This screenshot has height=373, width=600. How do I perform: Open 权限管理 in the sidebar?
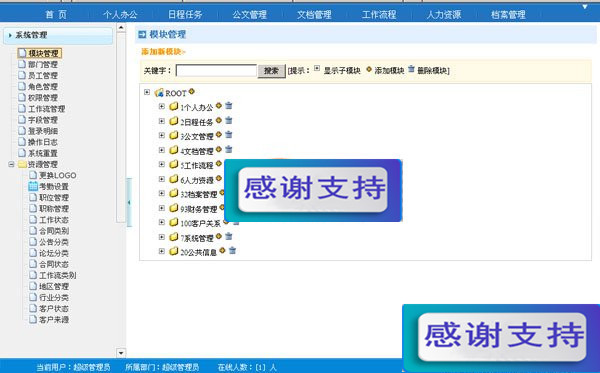43,98
